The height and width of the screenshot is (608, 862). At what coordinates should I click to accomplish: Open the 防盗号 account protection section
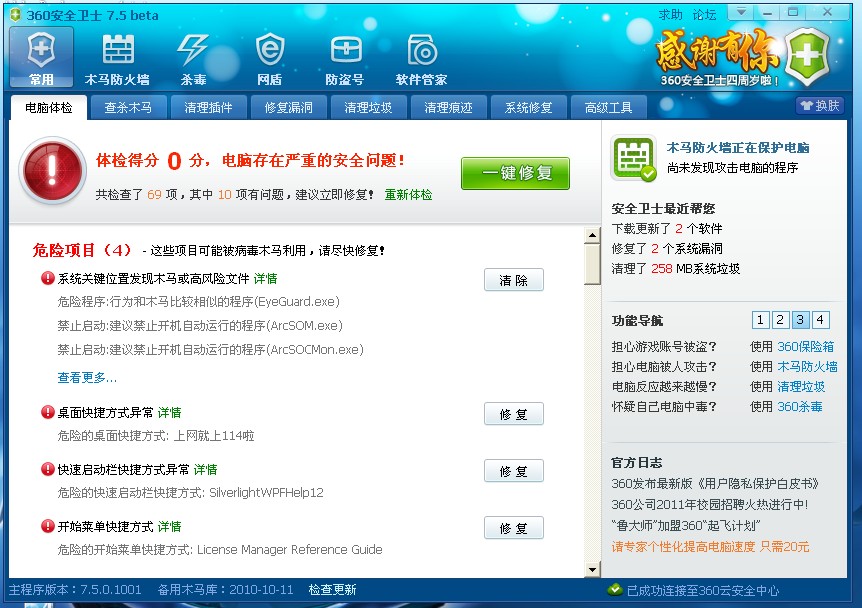point(345,59)
